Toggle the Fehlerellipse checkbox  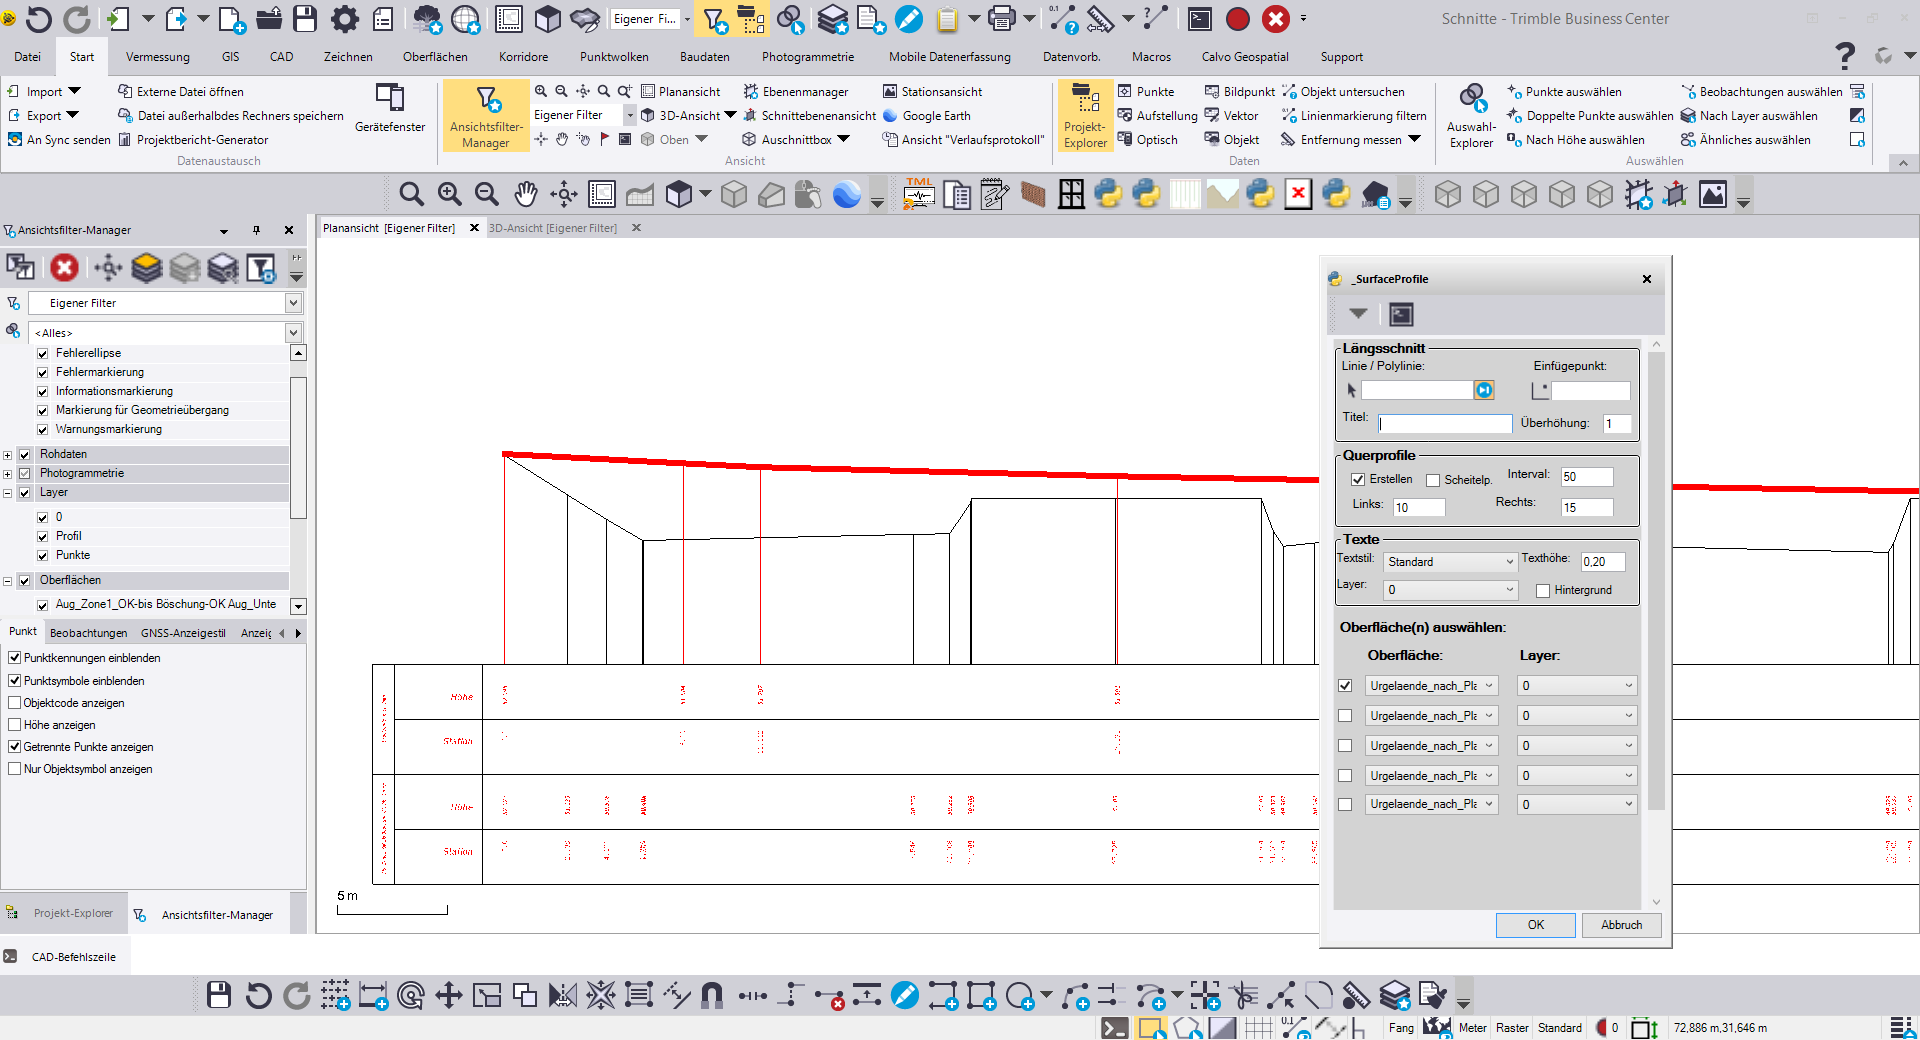coord(43,353)
